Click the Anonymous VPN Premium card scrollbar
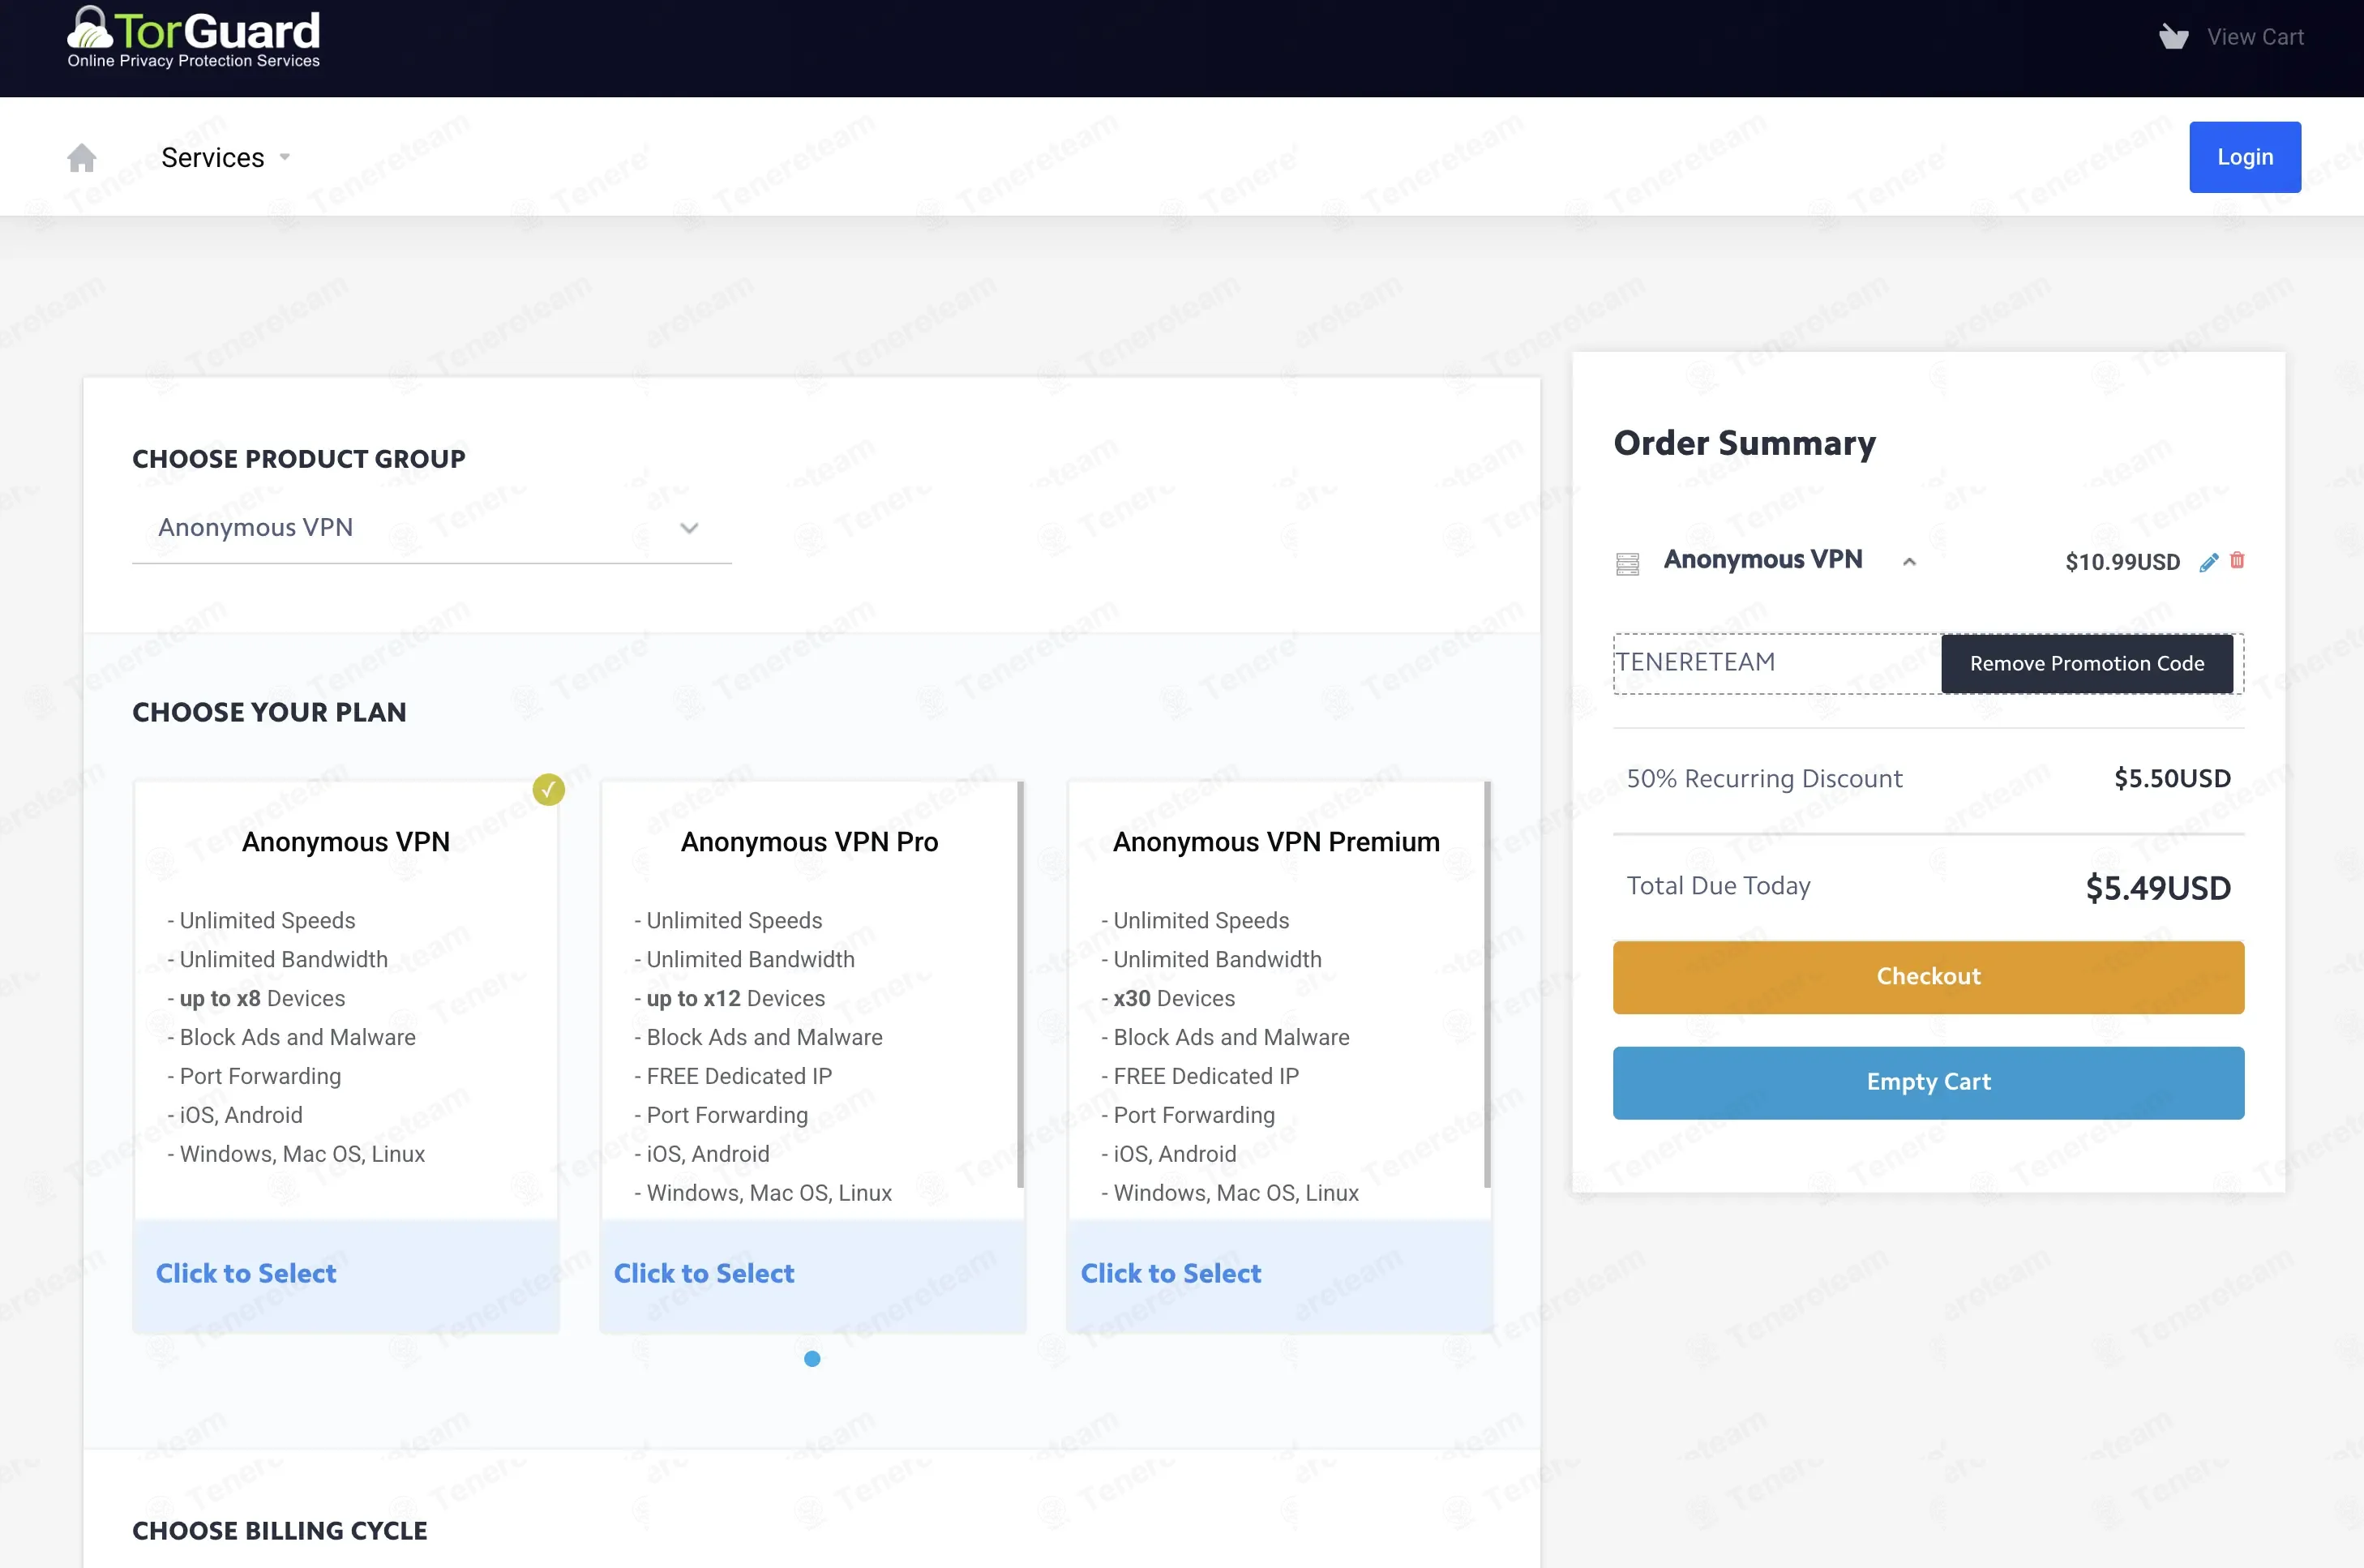 click(1487, 985)
